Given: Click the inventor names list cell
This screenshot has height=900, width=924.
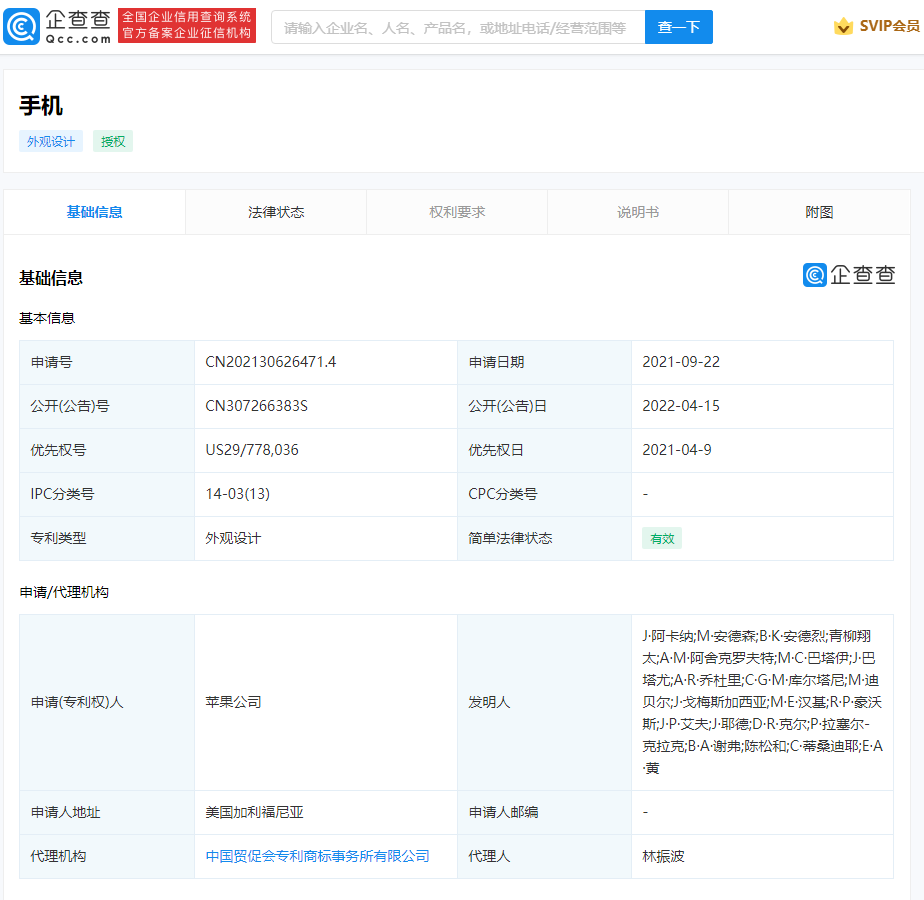Looking at the screenshot, I should point(762,702).
